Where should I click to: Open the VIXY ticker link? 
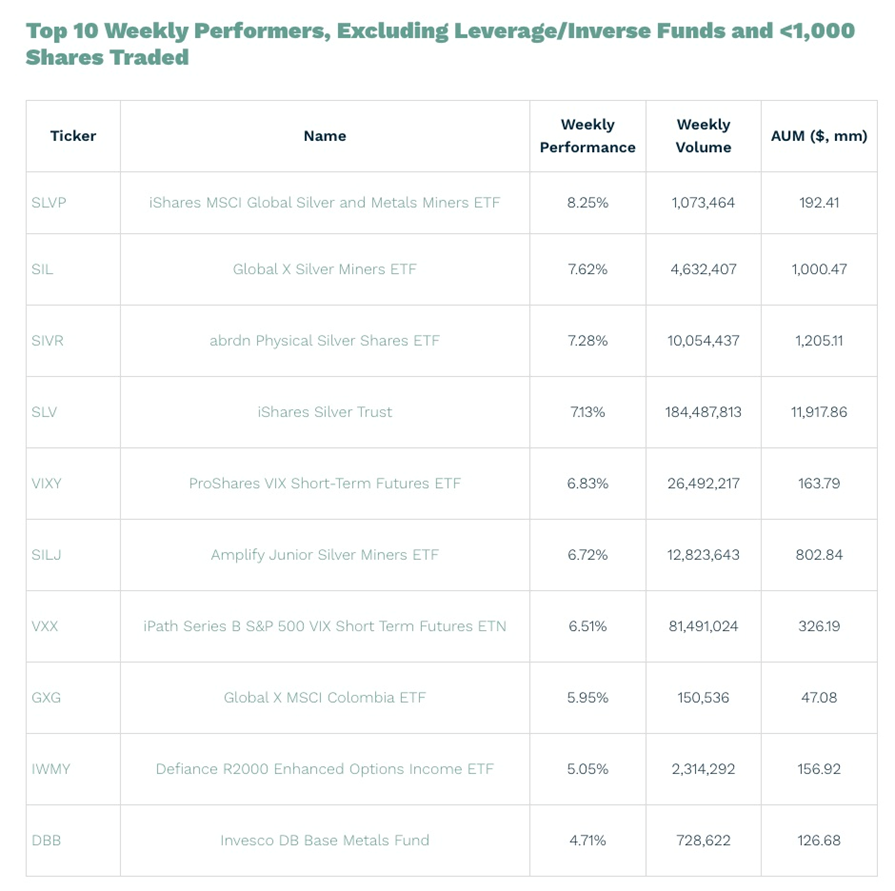click(x=46, y=483)
